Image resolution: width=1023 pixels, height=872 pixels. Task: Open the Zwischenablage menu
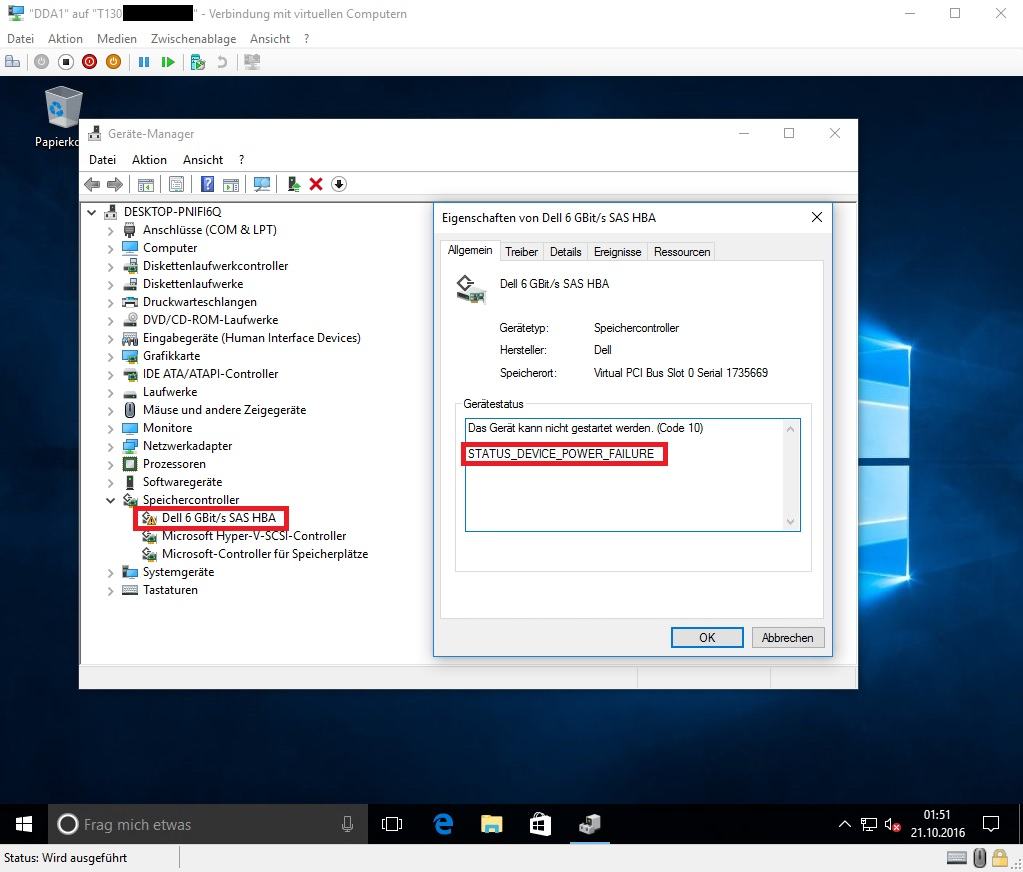[193, 38]
